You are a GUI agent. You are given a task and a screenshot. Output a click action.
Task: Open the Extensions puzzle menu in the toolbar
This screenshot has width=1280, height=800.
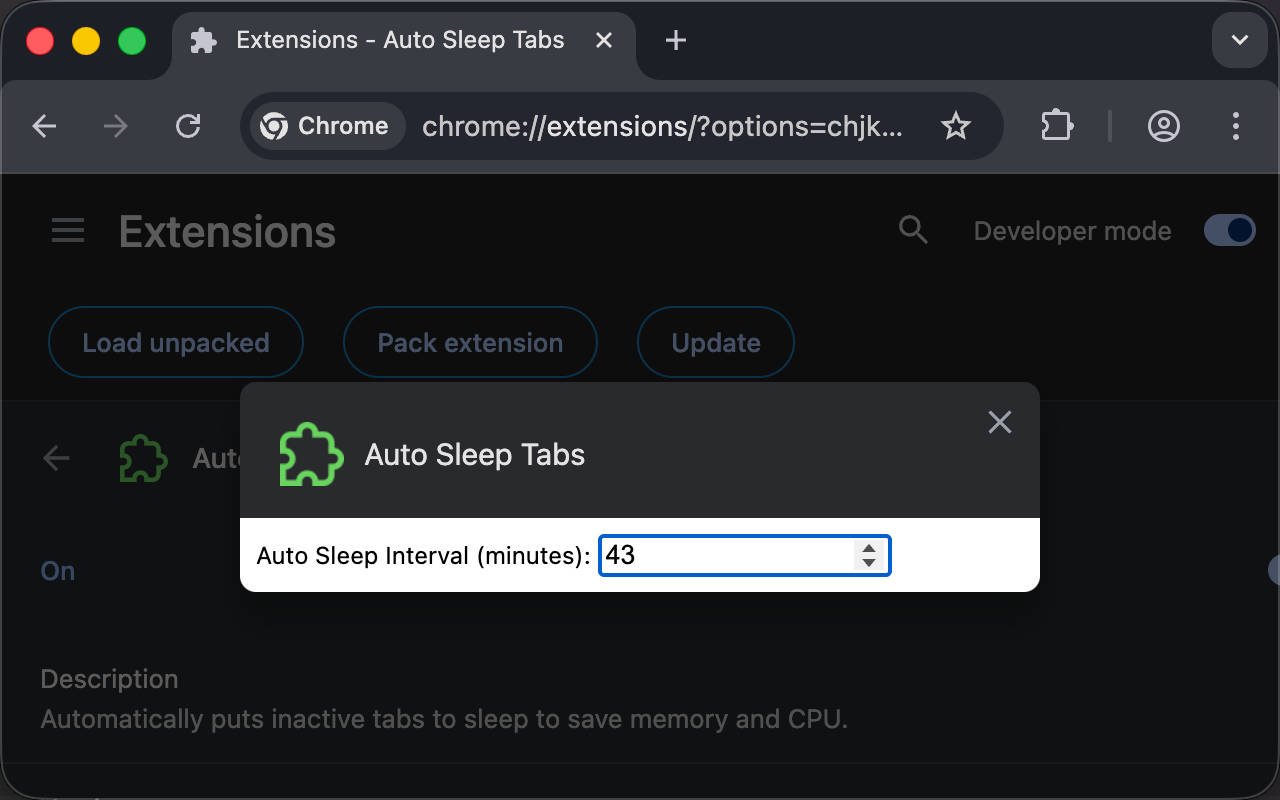[1057, 126]
